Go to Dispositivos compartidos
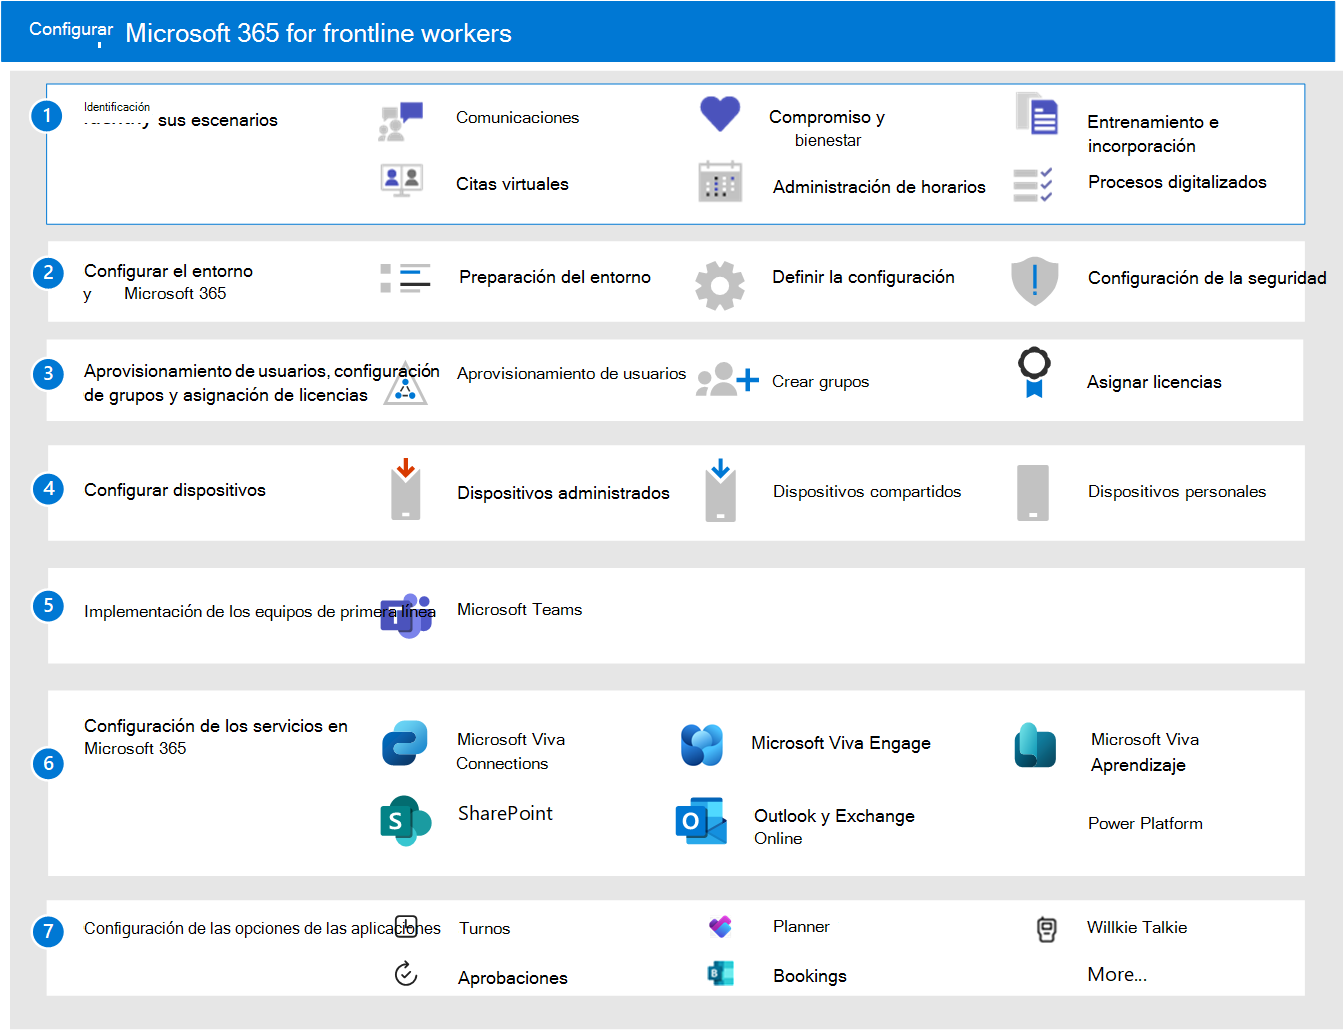1344x1030 pixels. (x=866, y=491)
